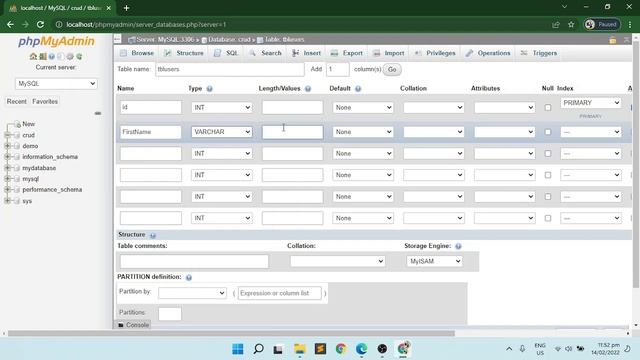This screenshot has height=360, width=640.
Task: Click help icon next to Length/Values header
Action: (308, 89)
